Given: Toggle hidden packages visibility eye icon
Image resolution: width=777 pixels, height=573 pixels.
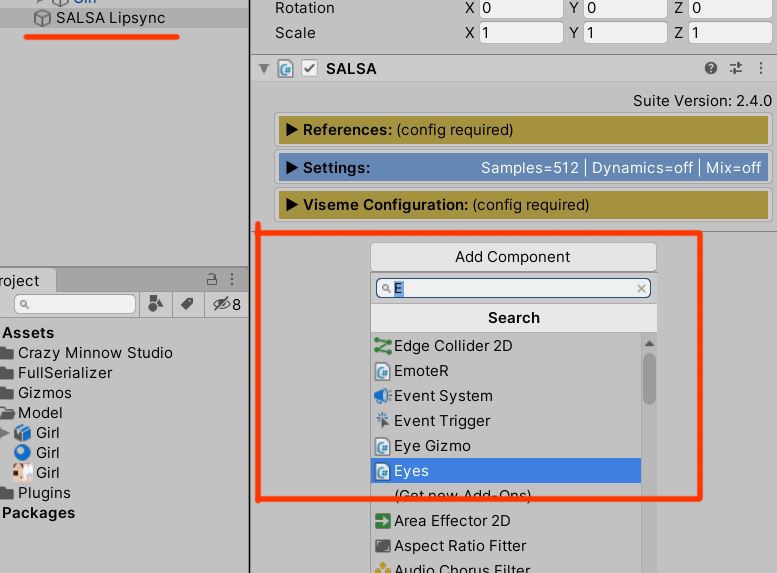Looking at the screenshot, I should pos(224,304).
